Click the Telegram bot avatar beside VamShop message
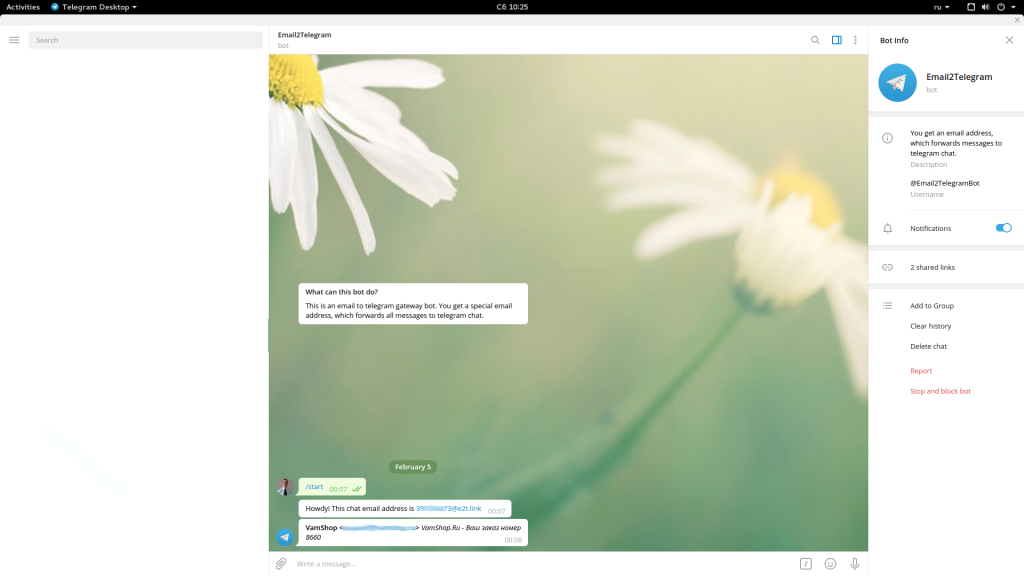This screenshot has height=576, width=1024. (285, 537)
